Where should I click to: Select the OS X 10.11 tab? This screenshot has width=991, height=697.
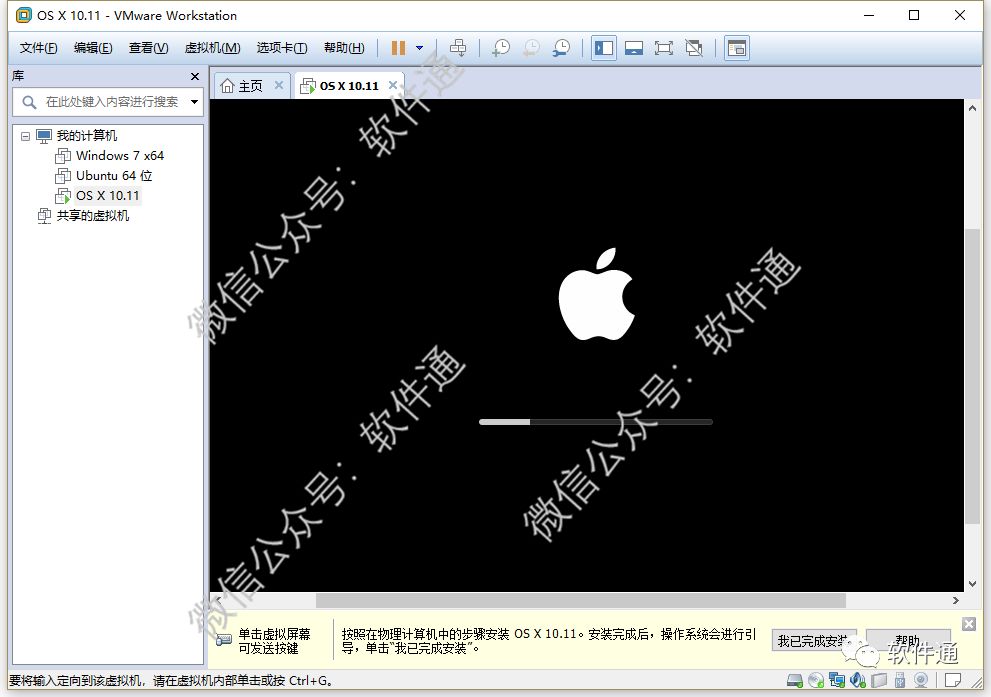pos(349,86)
